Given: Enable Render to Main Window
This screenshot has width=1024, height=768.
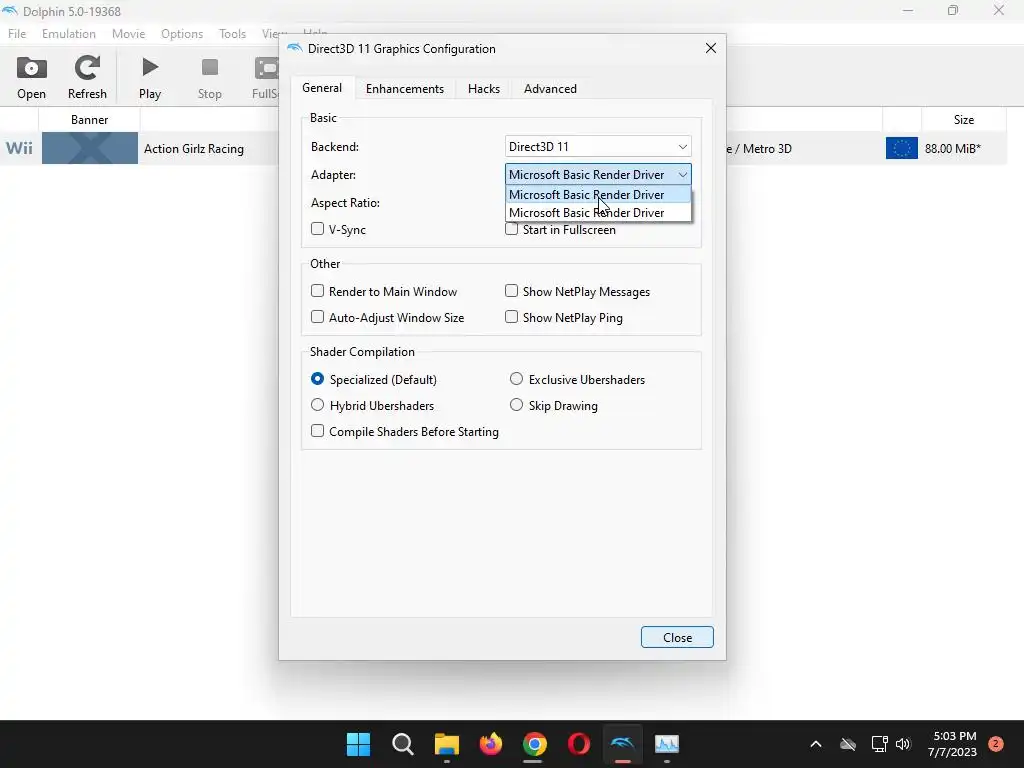Looking at the screenshot, I should (x=317, y=291).
